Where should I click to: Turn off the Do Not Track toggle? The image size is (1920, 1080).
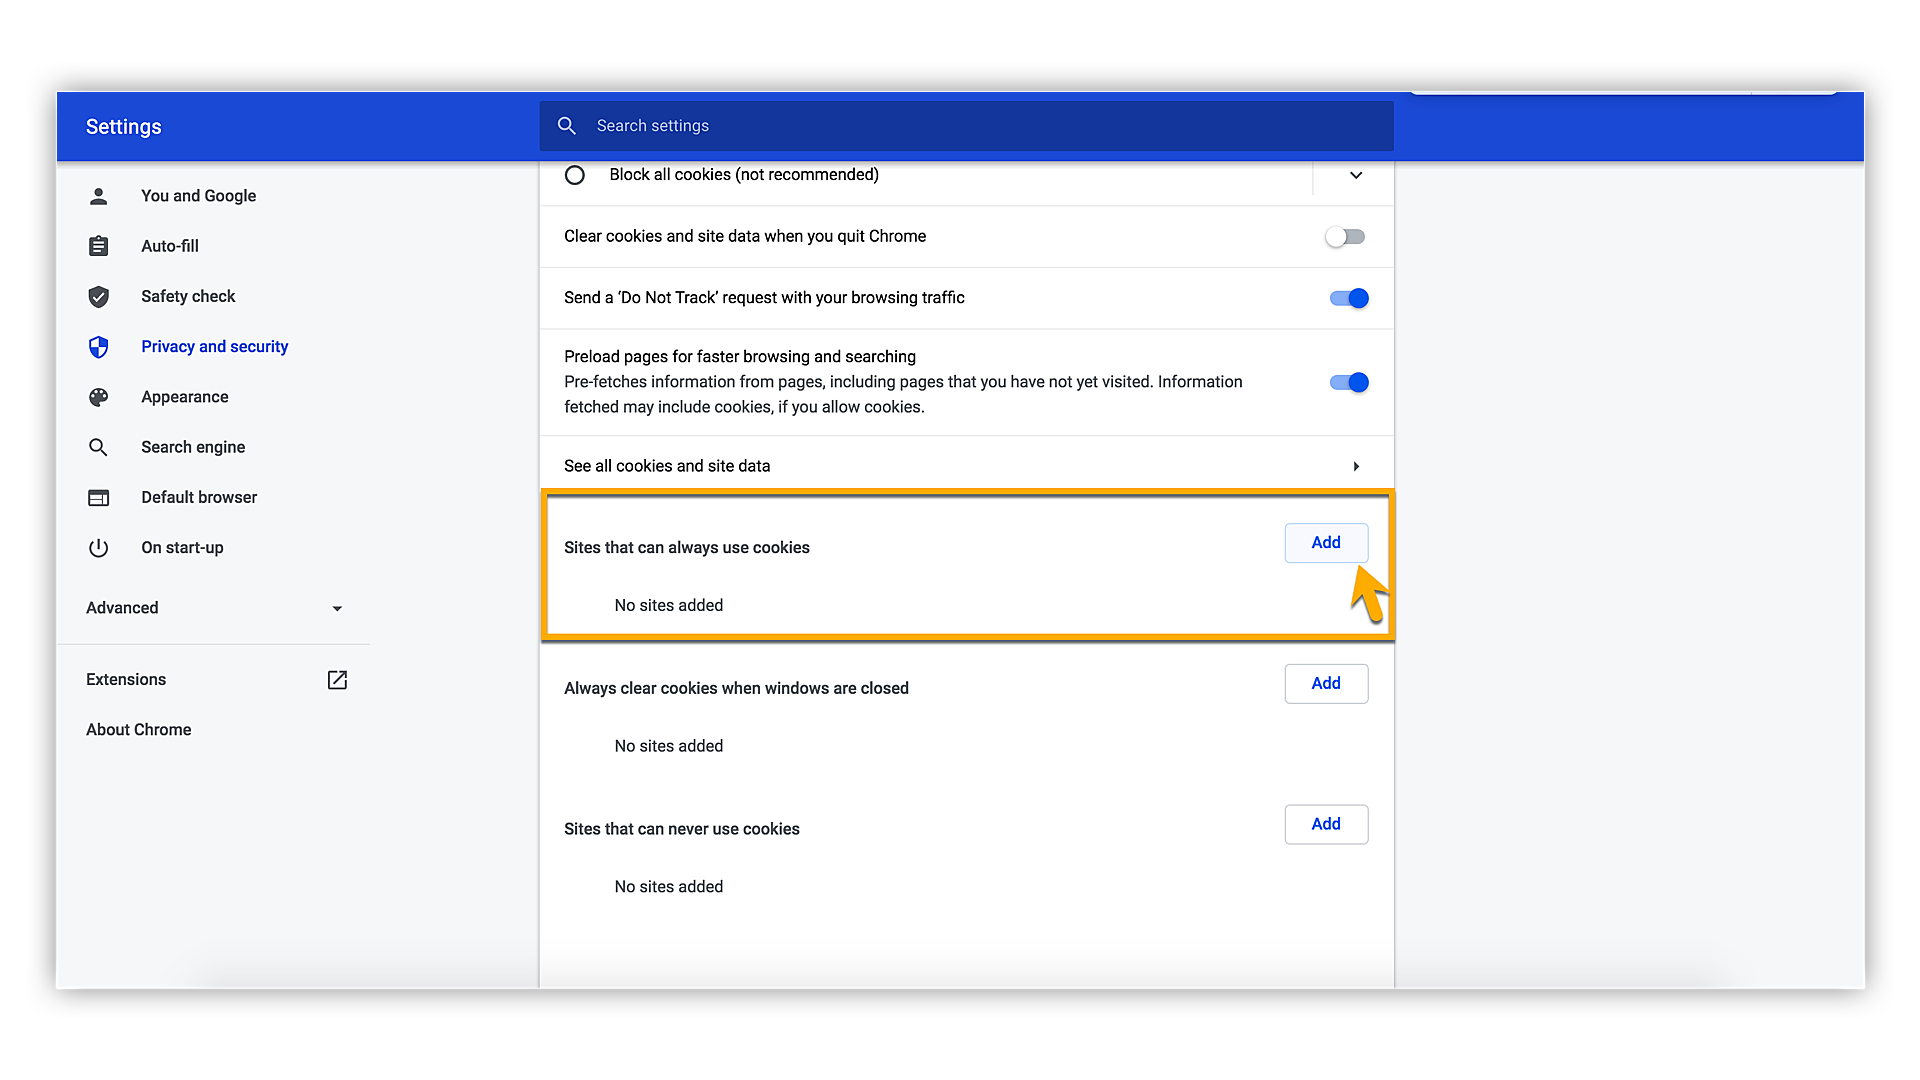click(1348, 298)
